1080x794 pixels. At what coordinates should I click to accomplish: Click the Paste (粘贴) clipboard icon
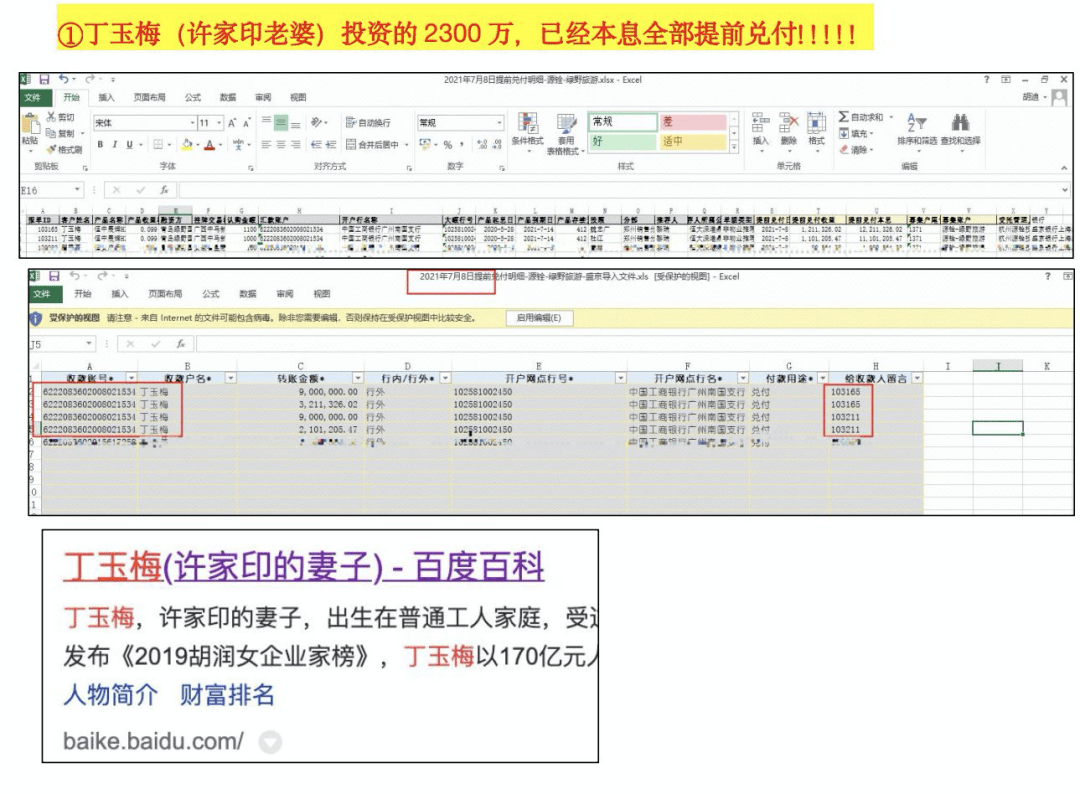pyautogui.click(x=30, y=125)
